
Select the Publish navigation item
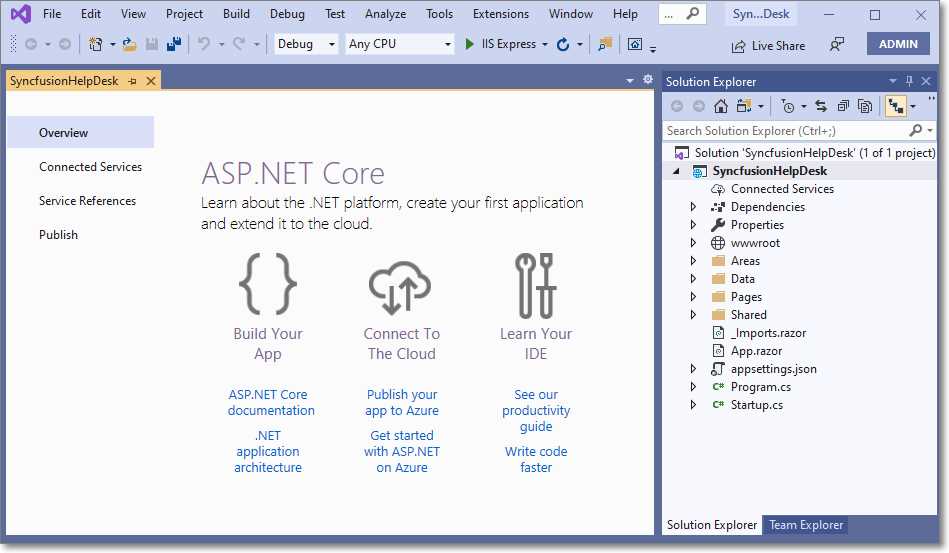click(58, 235)
